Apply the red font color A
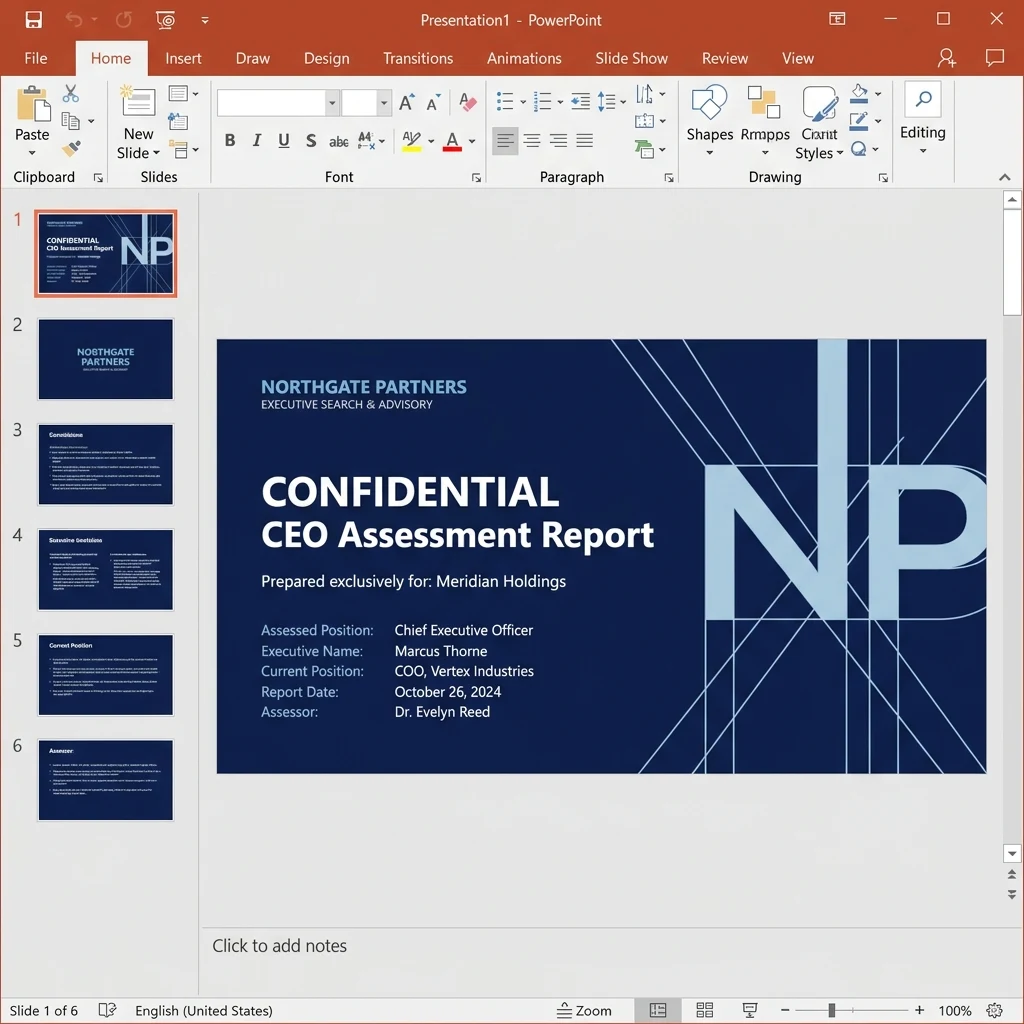The height and width of the screenshot is (1024, 1024). (452, 141)
